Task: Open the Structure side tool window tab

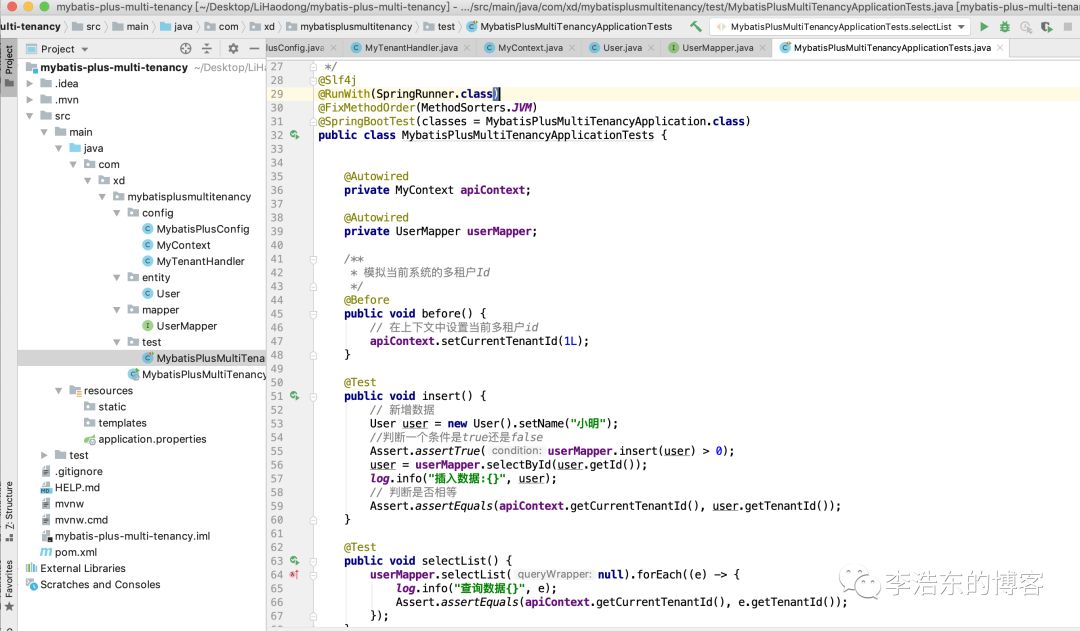Action: 9,511
